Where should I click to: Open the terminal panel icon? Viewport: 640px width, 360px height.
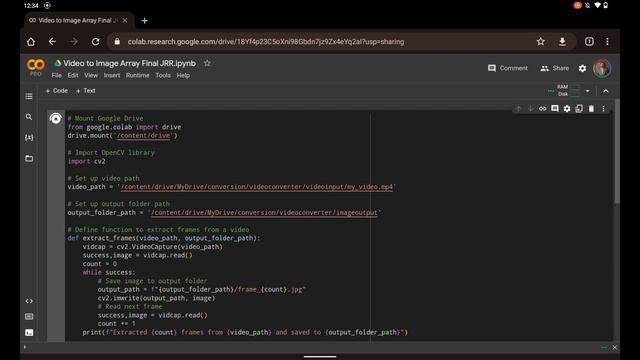coord(29,333)
